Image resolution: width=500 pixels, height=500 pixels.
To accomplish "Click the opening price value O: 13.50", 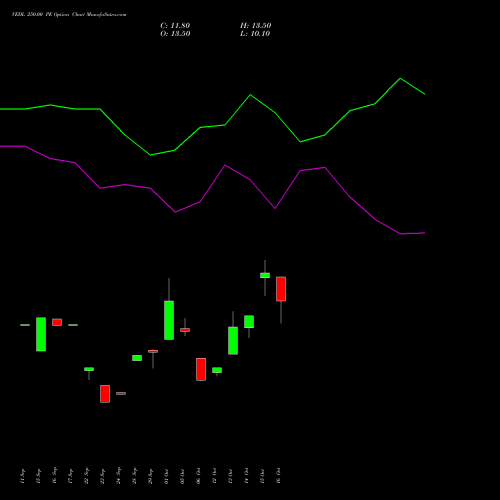I will 175,34.
